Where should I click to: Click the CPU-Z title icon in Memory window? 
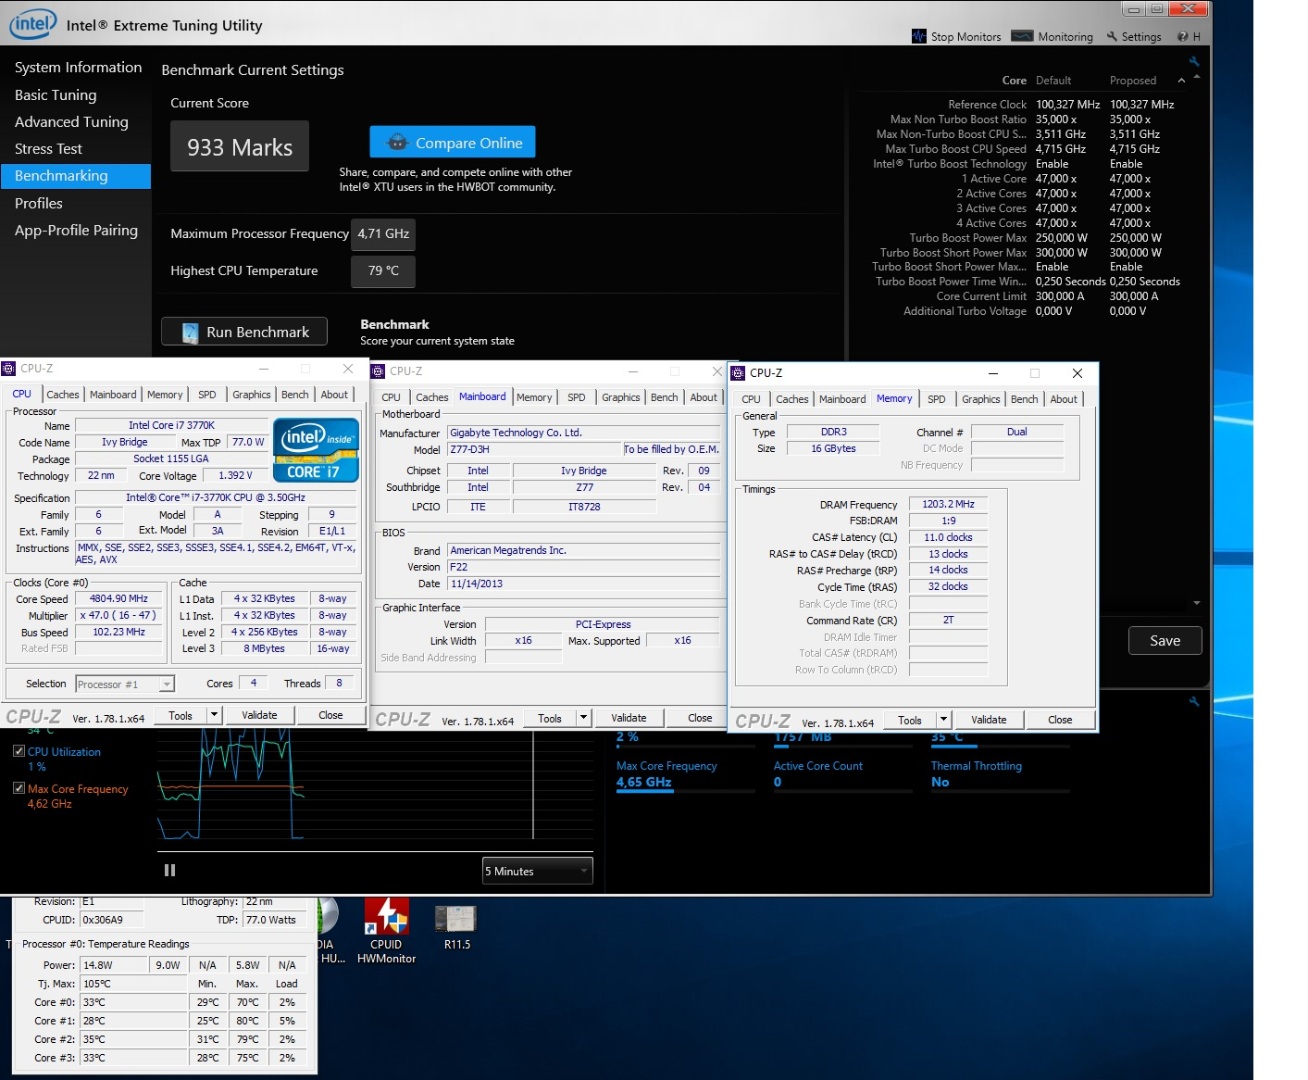pos(738,373)
